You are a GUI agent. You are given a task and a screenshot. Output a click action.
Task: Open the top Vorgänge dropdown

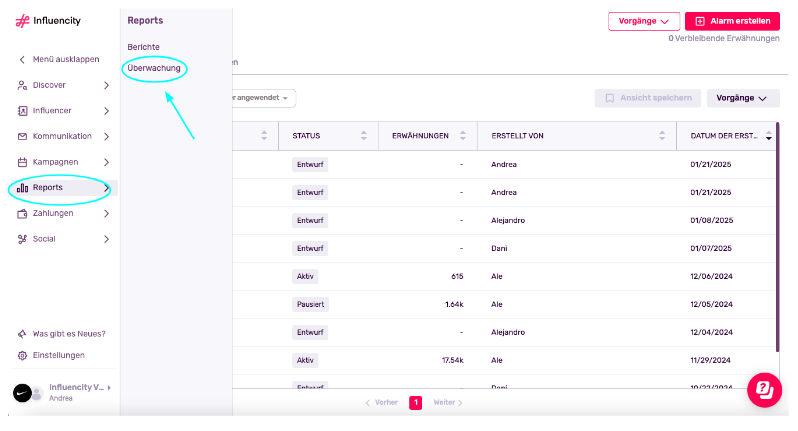[644, 21]
